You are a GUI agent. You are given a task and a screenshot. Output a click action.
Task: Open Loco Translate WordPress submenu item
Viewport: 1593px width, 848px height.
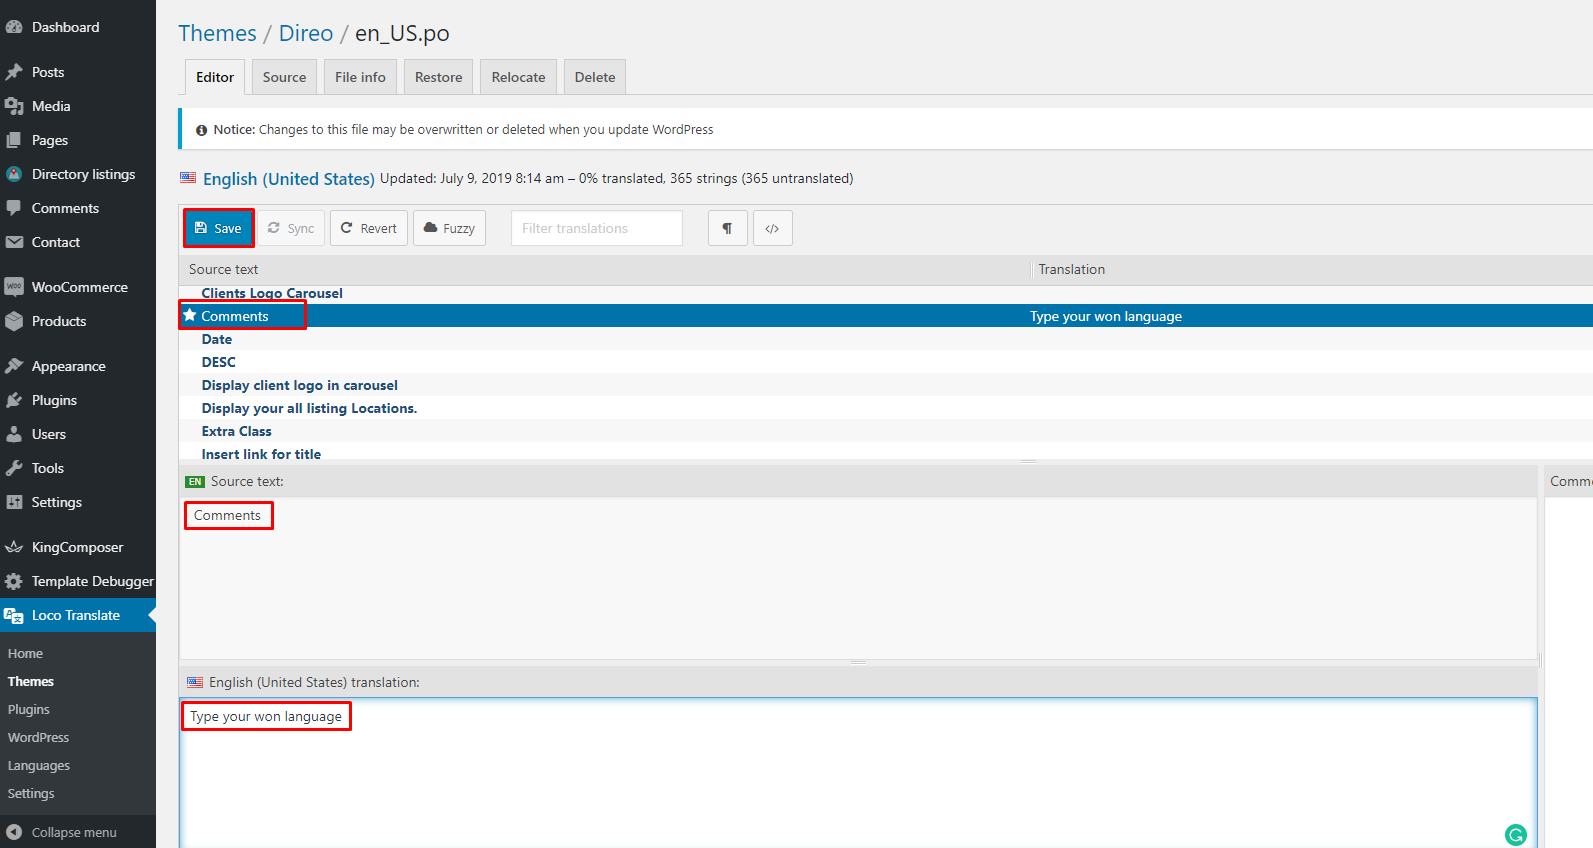click(x=39, y=737)
